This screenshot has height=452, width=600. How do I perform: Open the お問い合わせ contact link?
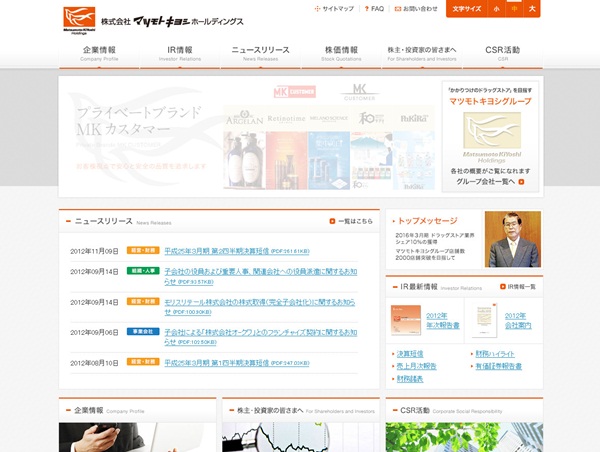point(416,8)
